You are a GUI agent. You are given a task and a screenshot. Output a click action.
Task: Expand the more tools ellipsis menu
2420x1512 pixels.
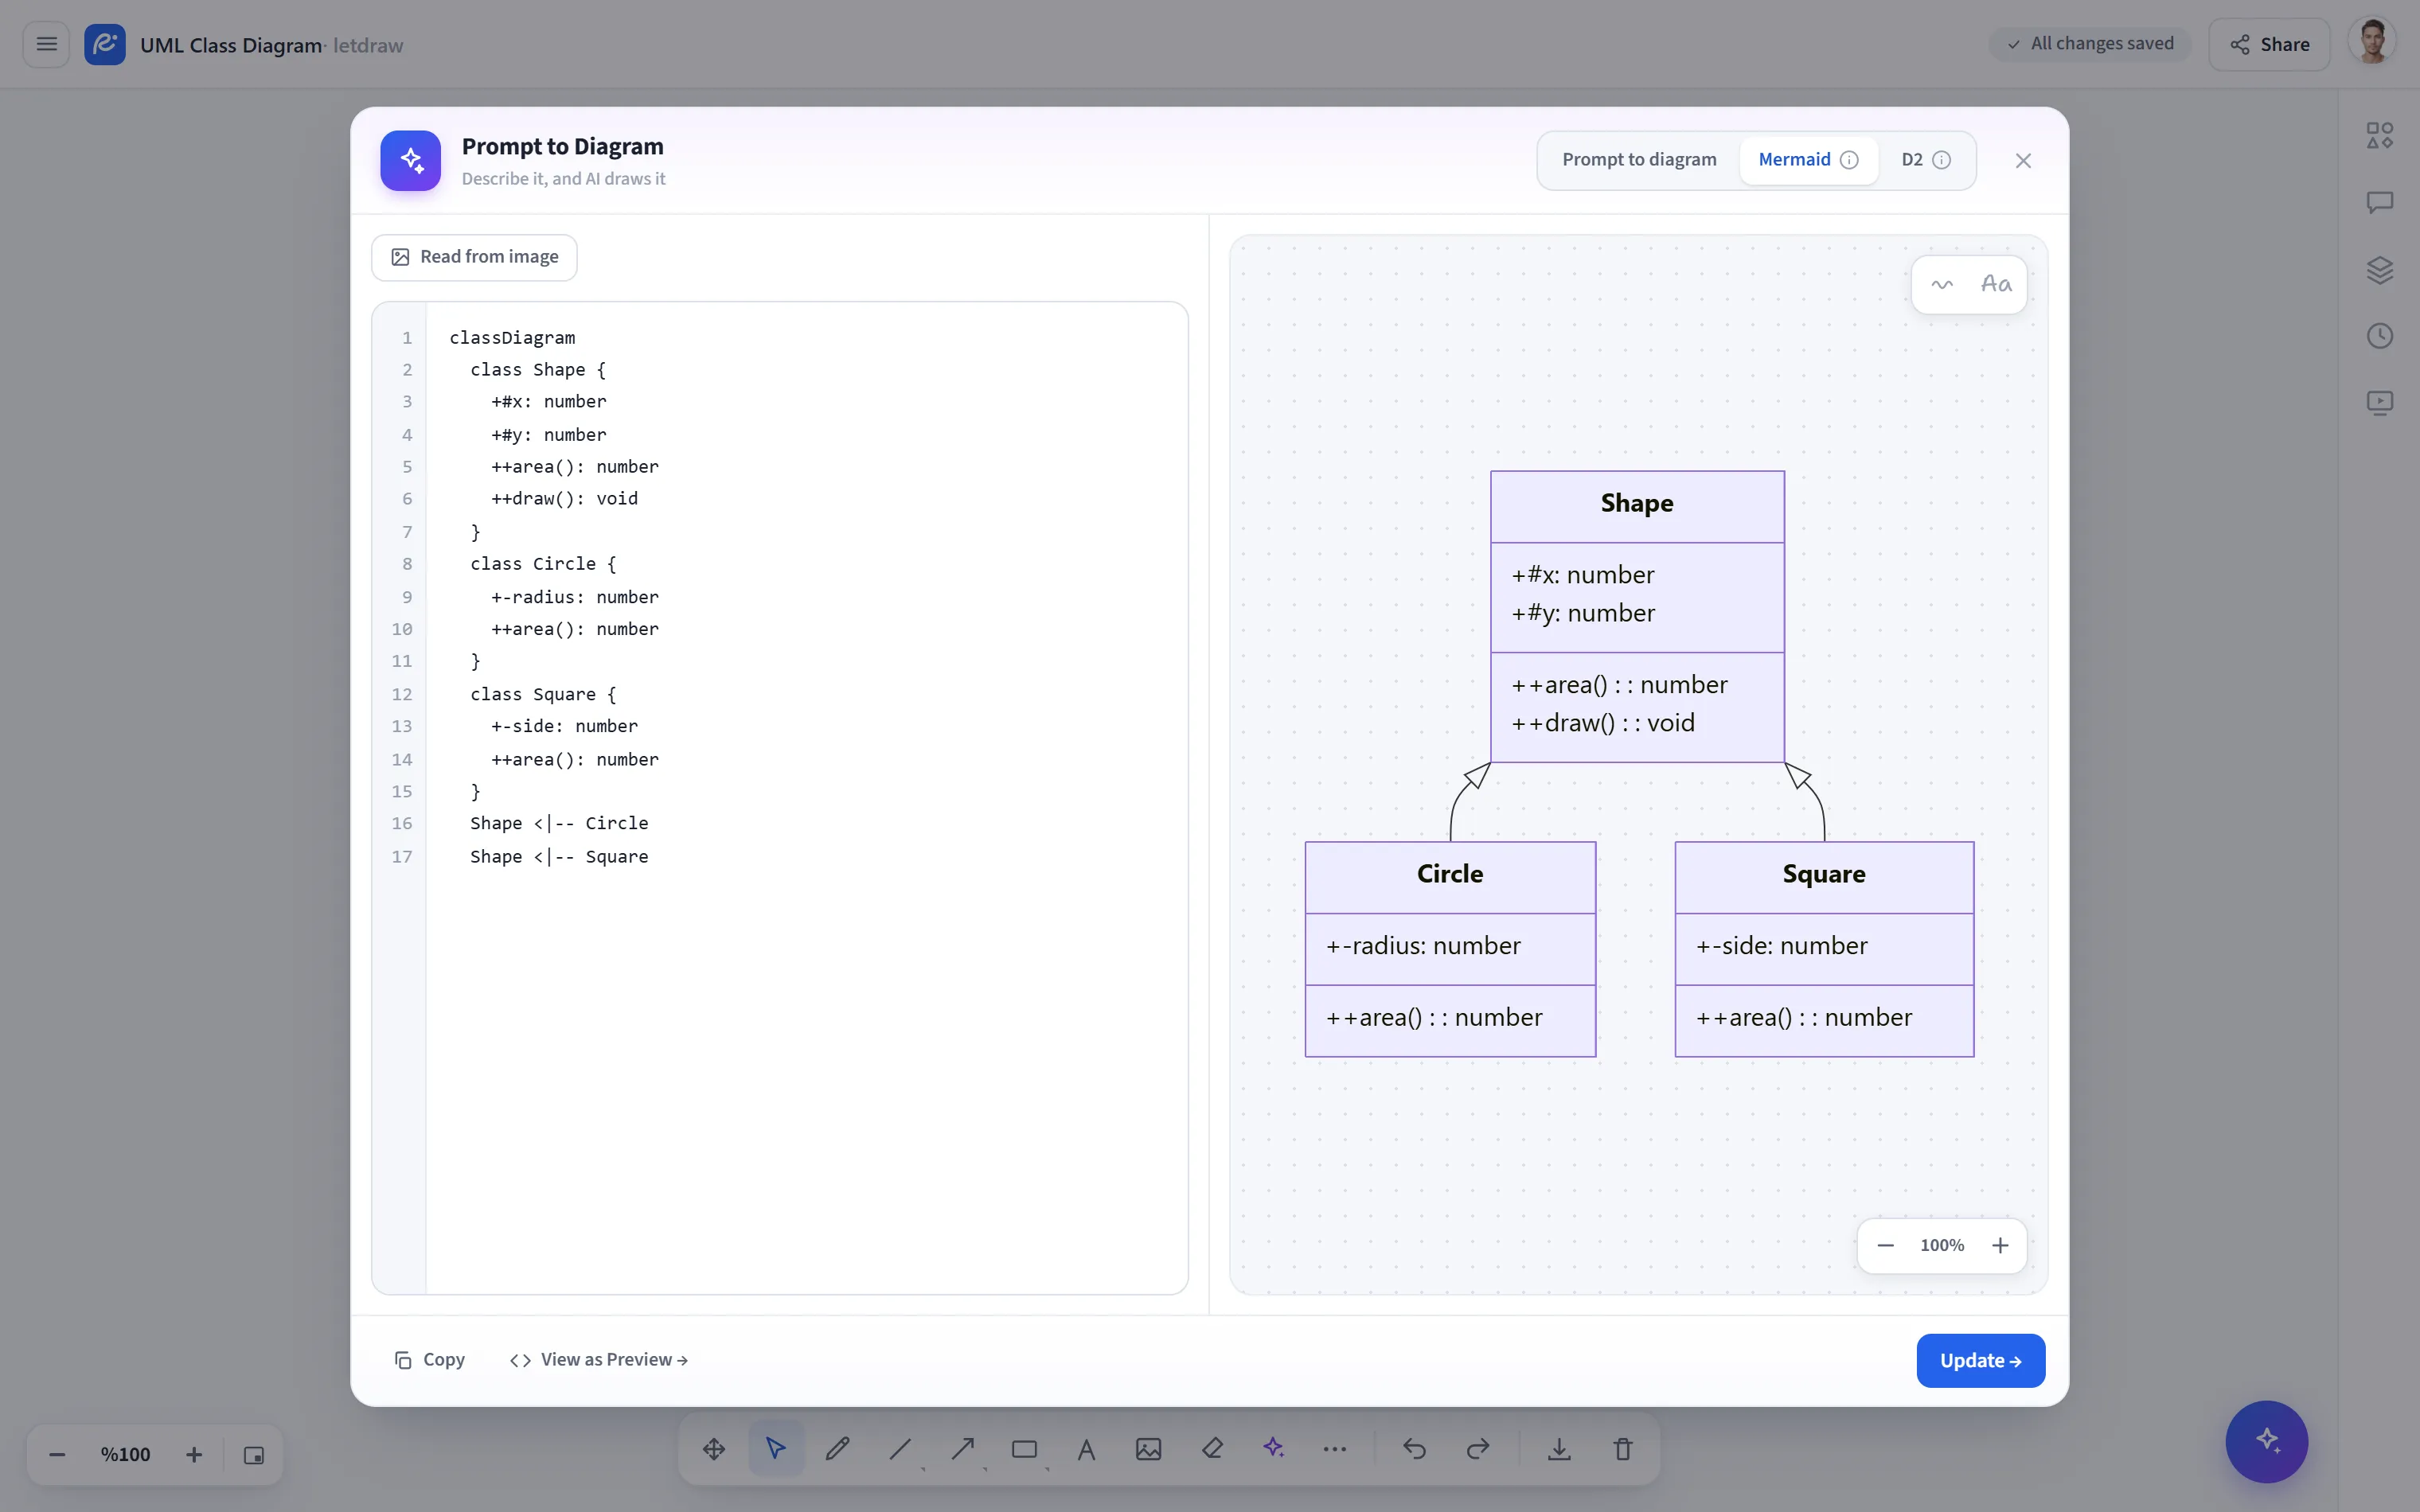point(1335,1448)
